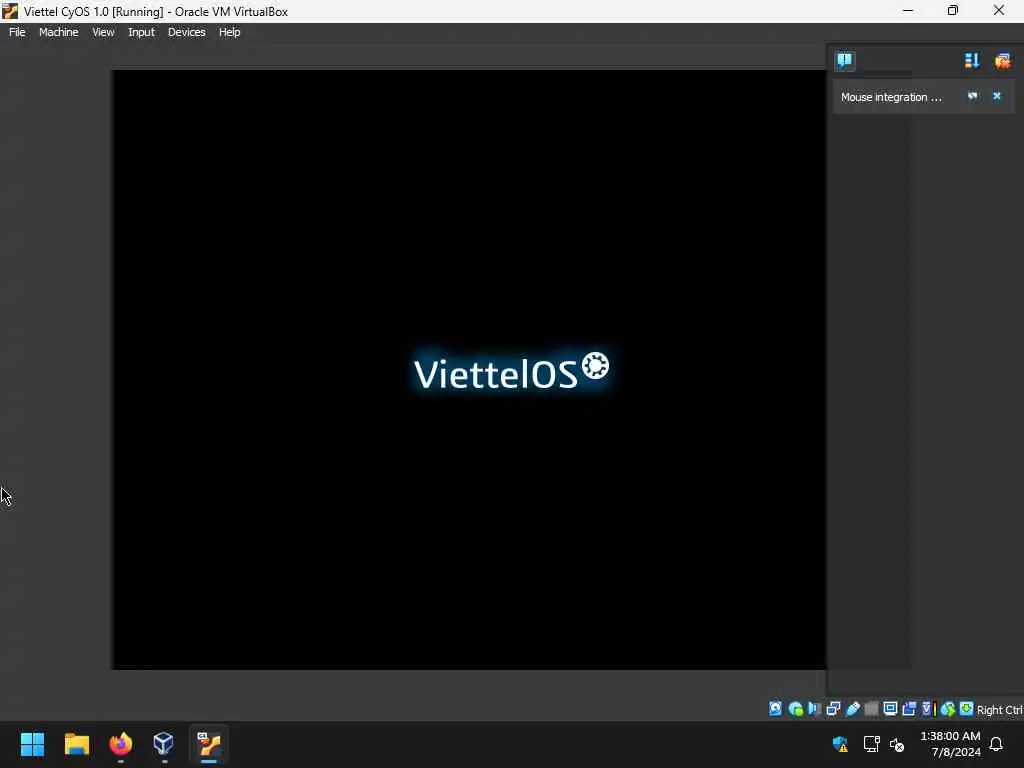Image resolution: width=1024 pixels, height=768 pixels.
Task: Restore down the VirtualBox VM window
Action: [x=953, y=10]
